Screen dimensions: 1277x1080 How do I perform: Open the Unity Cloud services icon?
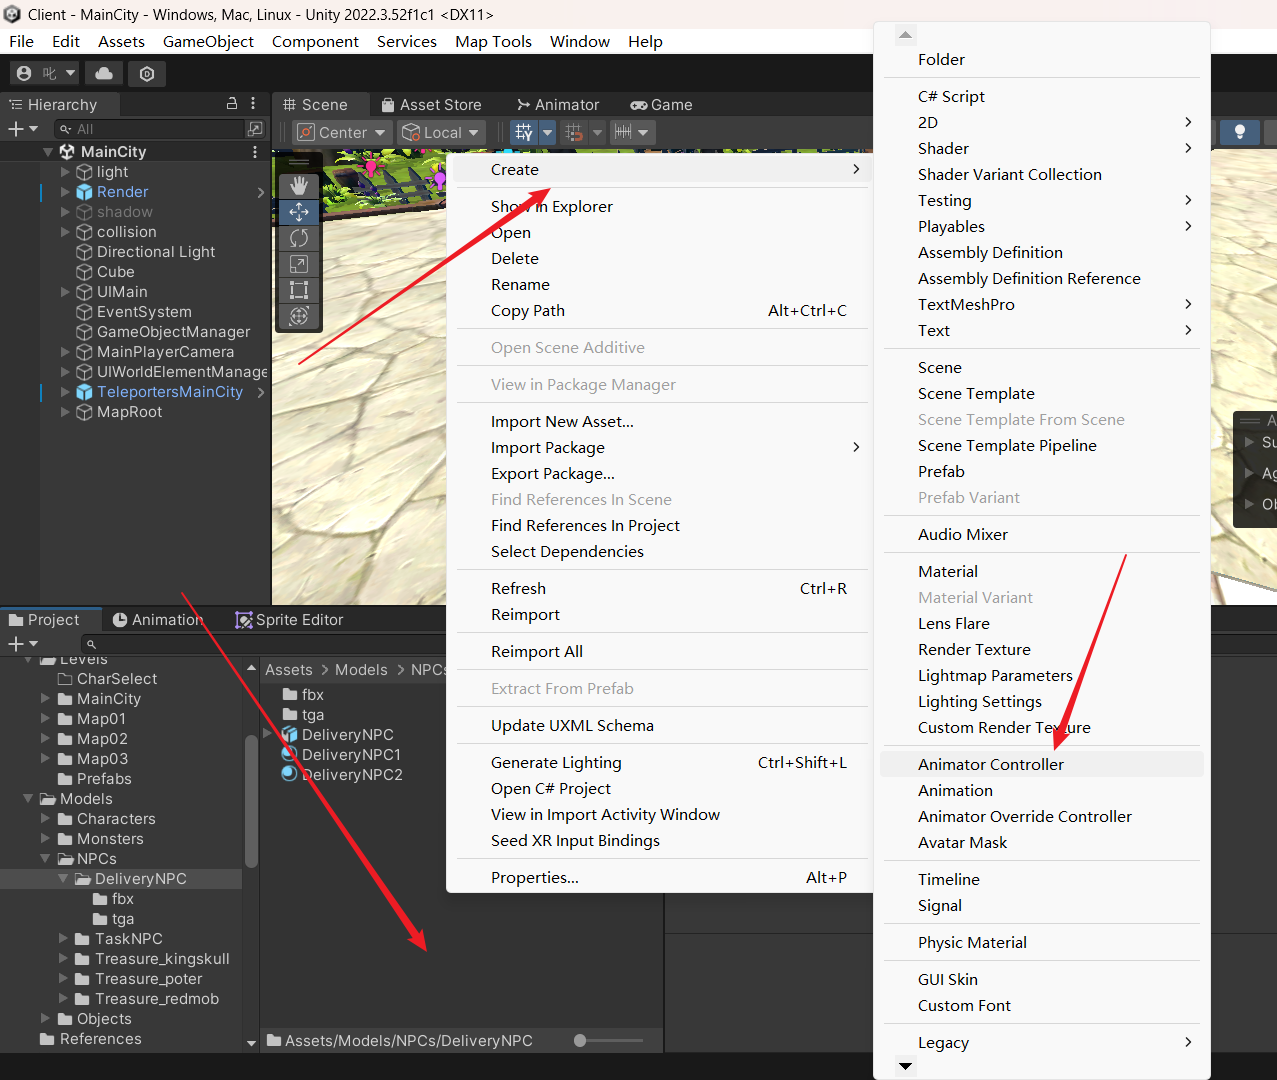104,73
